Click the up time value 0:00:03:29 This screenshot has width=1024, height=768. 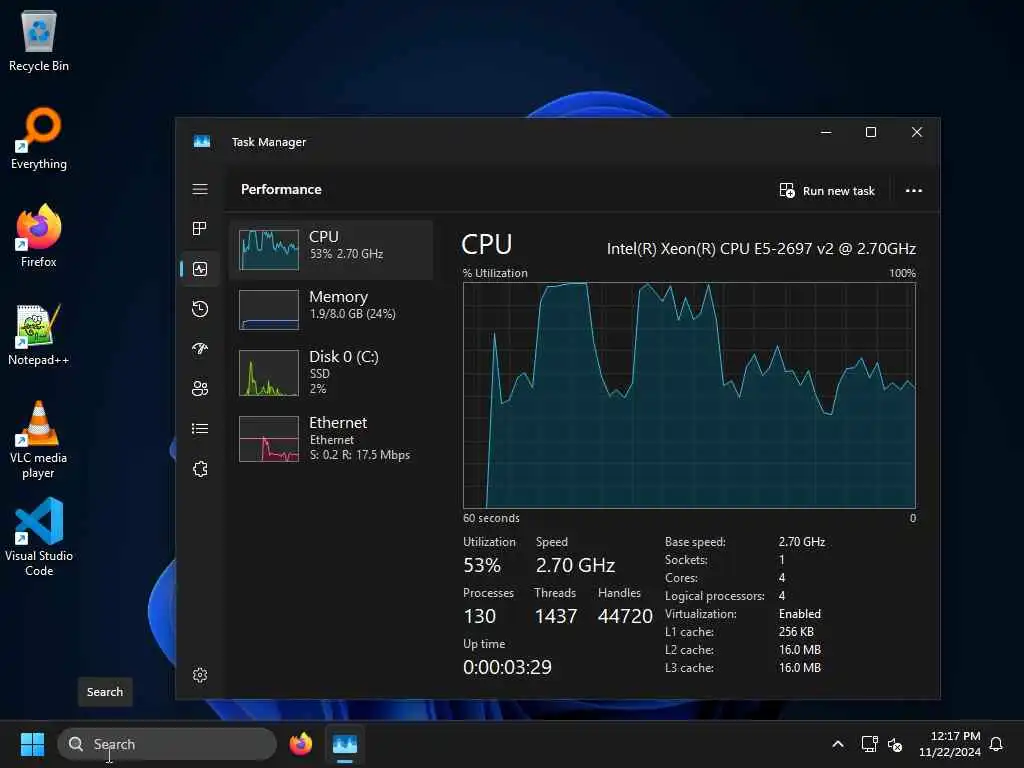pyautogui.click(x=507, y=667)
